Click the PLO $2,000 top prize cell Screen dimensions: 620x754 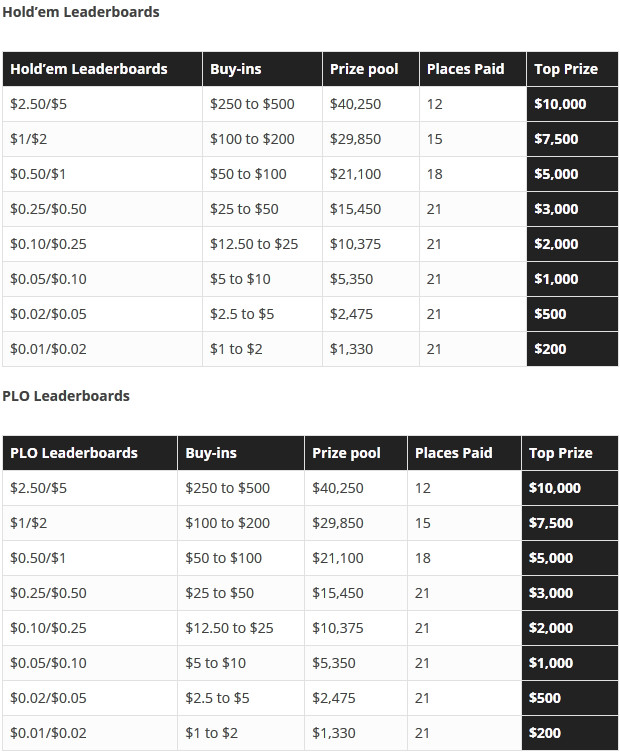(x=569, y=628)
